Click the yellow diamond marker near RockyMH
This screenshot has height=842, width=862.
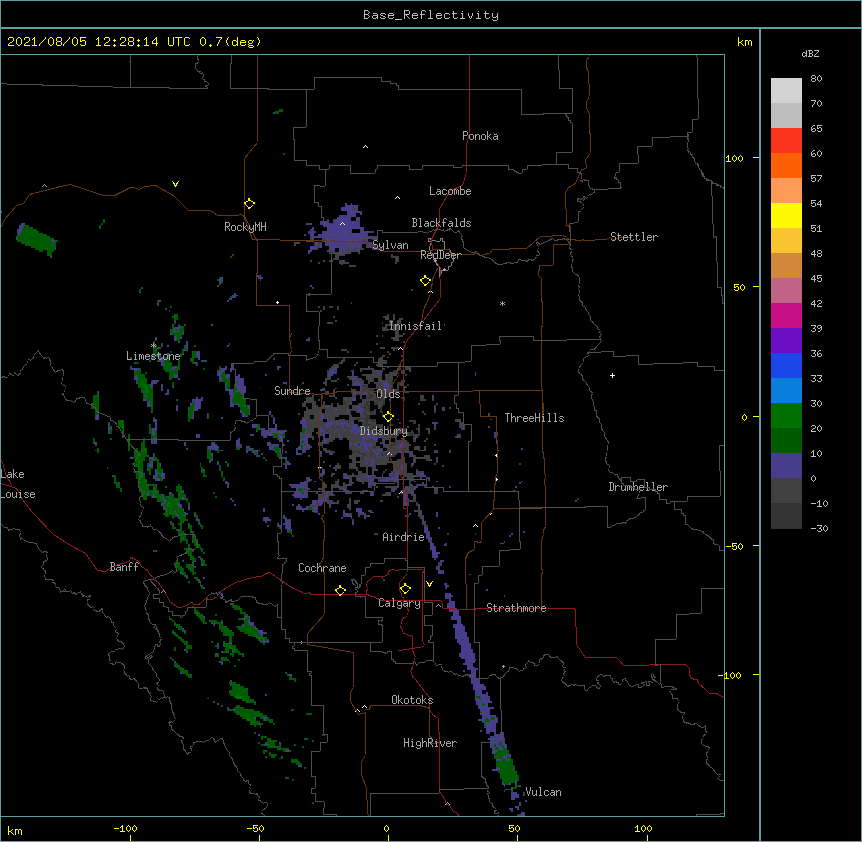pos(249,204)
